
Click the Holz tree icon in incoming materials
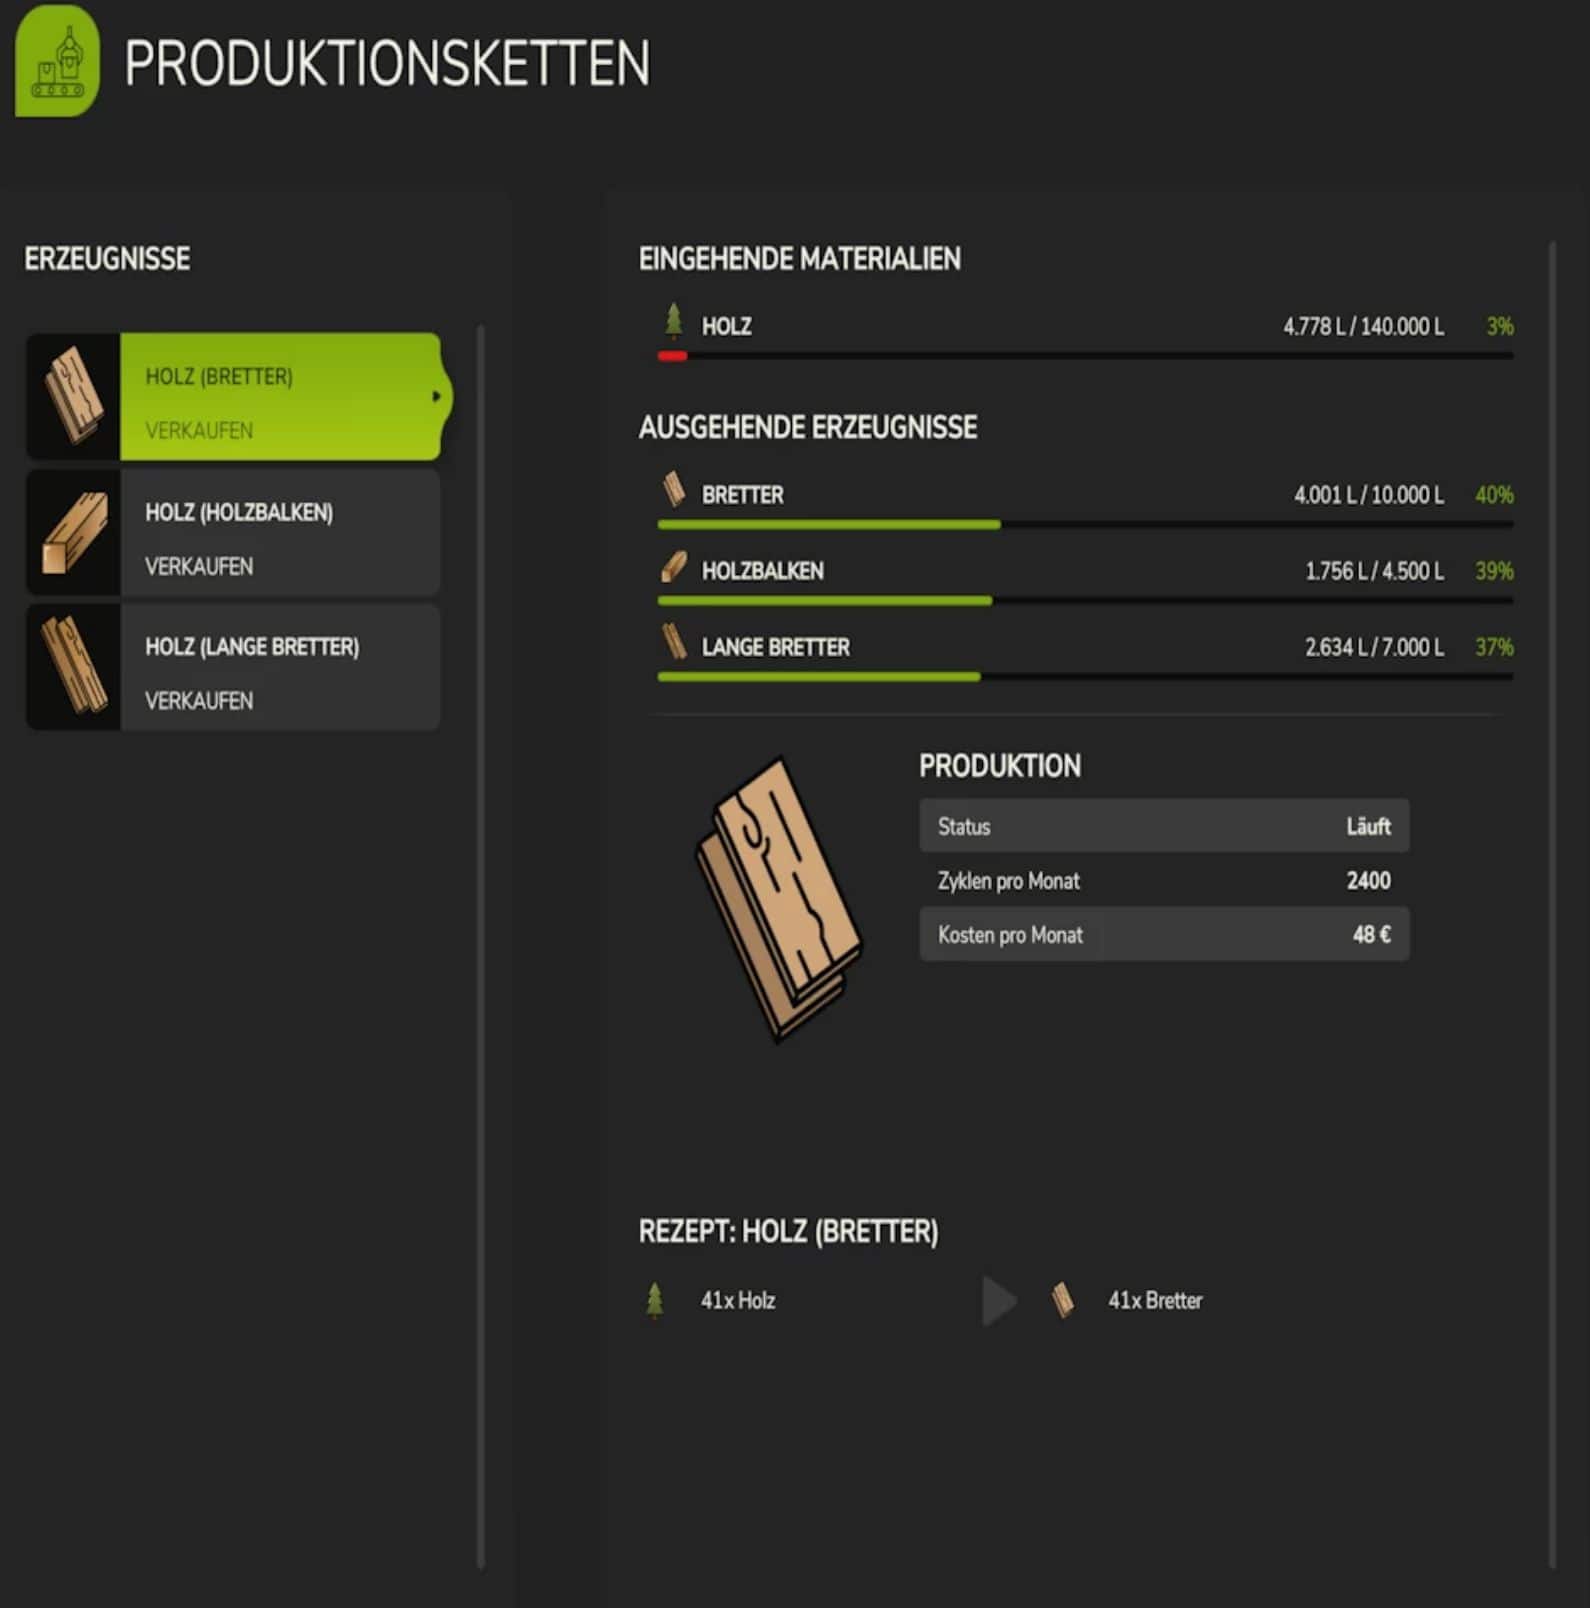[x=673, y=322]
